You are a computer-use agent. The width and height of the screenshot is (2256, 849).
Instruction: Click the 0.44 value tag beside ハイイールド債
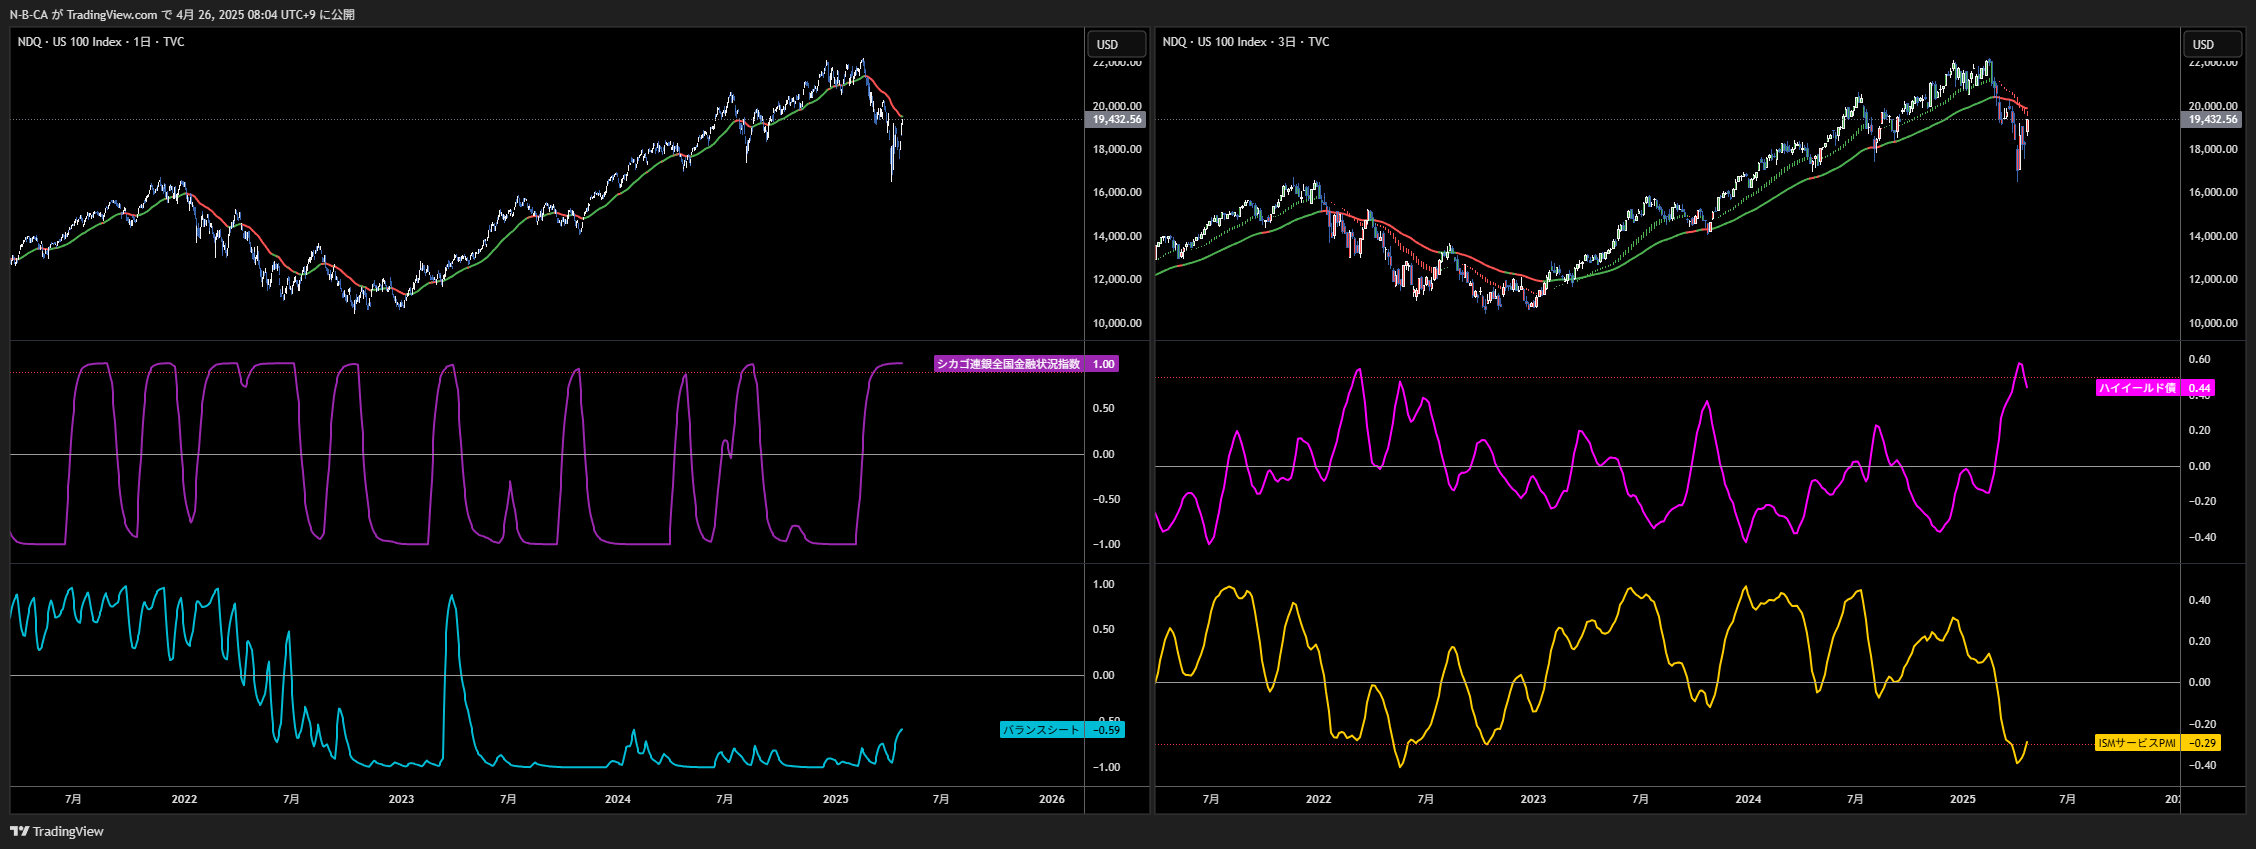(x=2199, y=388)
